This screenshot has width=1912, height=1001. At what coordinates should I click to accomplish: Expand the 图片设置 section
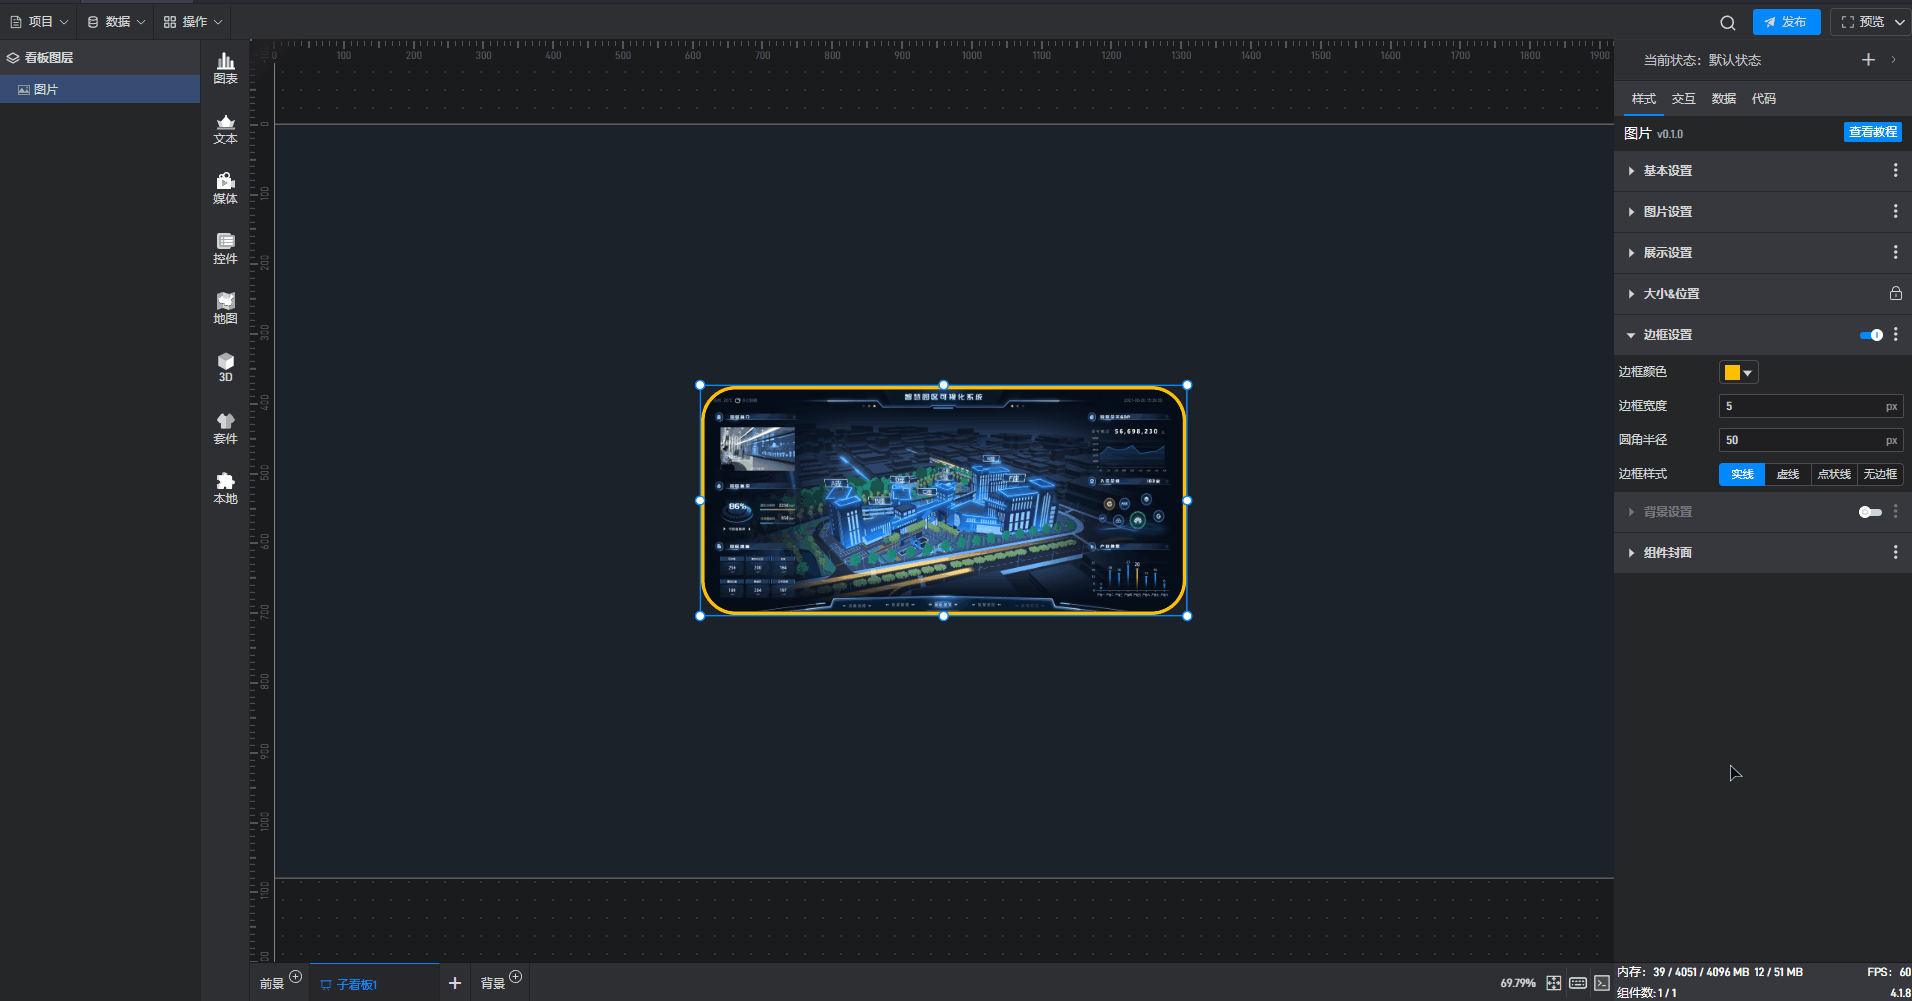point(1667,212)
